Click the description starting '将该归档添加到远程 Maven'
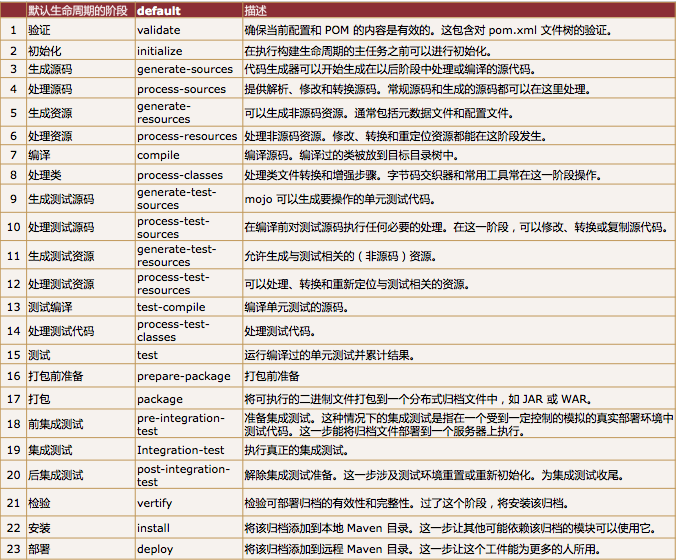Image resolution: width=676 pixels, height=560 pixels. point(422,549)
